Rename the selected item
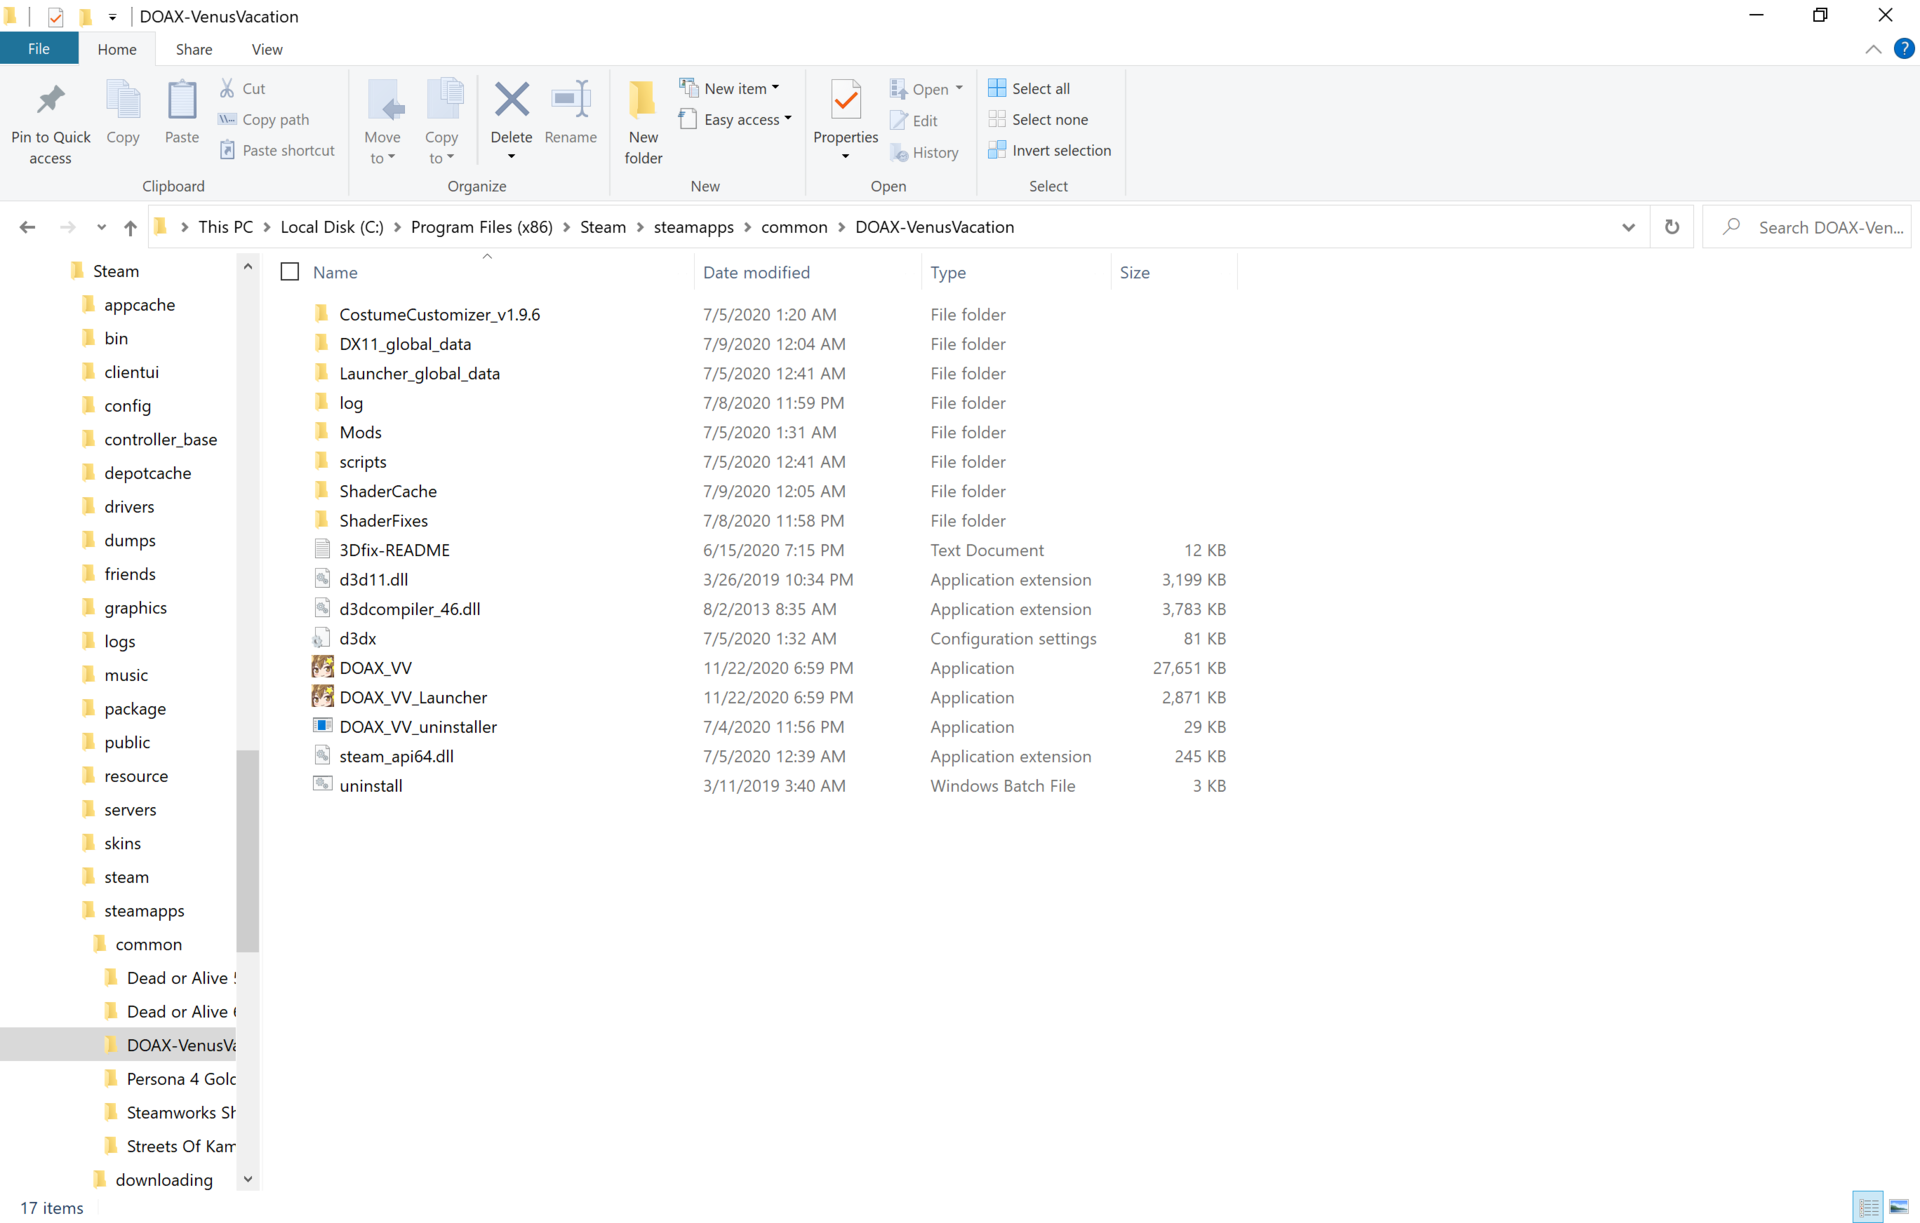This screenshot has height=1223, width=1920. [571, 112]
